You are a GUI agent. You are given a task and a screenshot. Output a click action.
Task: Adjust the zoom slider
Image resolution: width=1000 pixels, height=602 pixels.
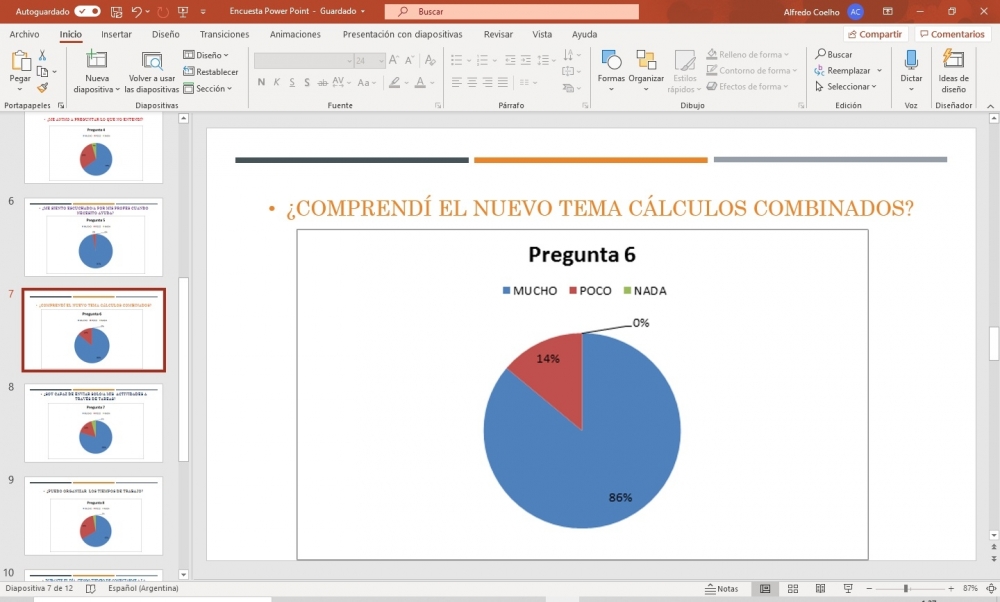point(906,589)
